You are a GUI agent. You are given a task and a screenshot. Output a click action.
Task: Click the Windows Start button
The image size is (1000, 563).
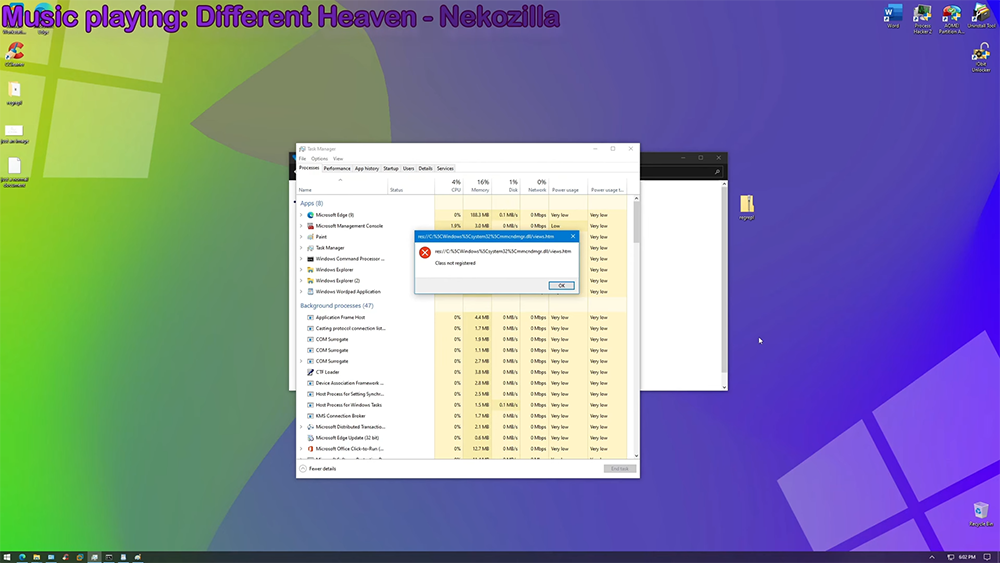click(7, 557)
